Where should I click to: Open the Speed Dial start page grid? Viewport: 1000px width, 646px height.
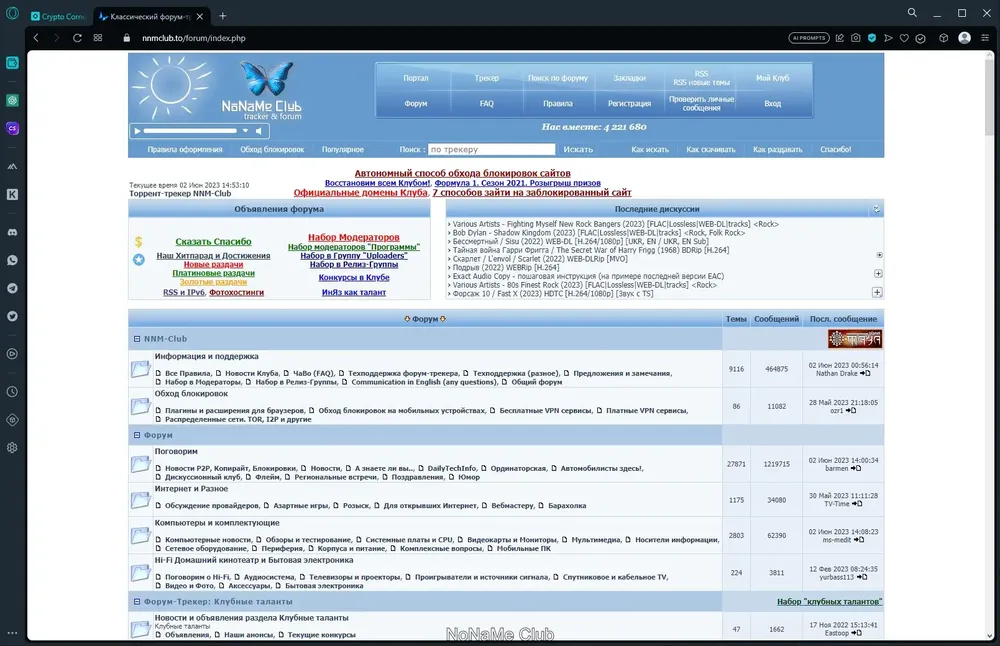tap(98, 38)
